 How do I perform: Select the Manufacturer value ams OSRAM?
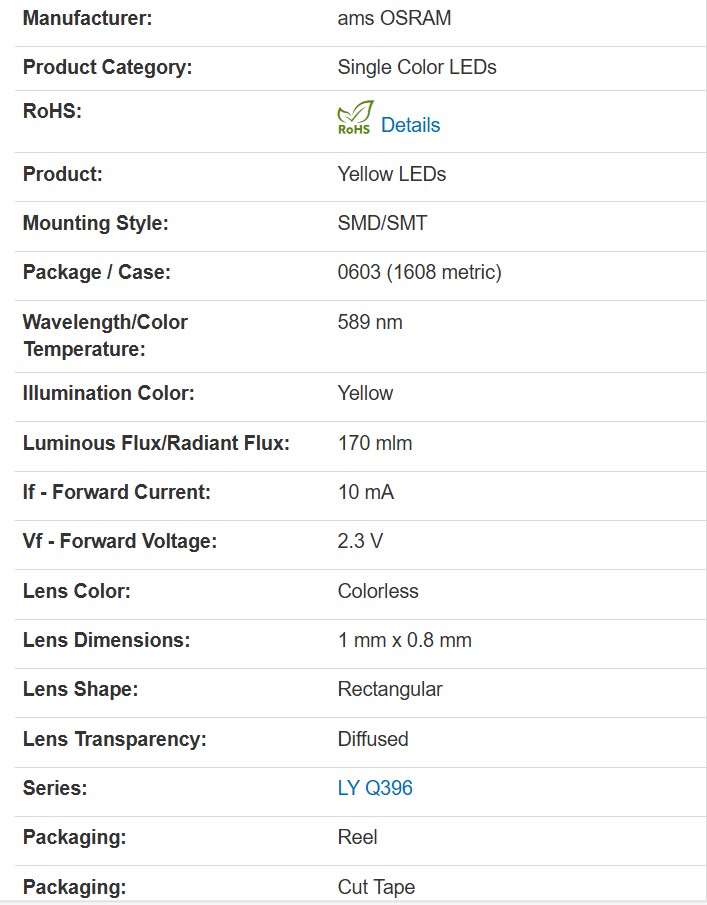(394, 18)
